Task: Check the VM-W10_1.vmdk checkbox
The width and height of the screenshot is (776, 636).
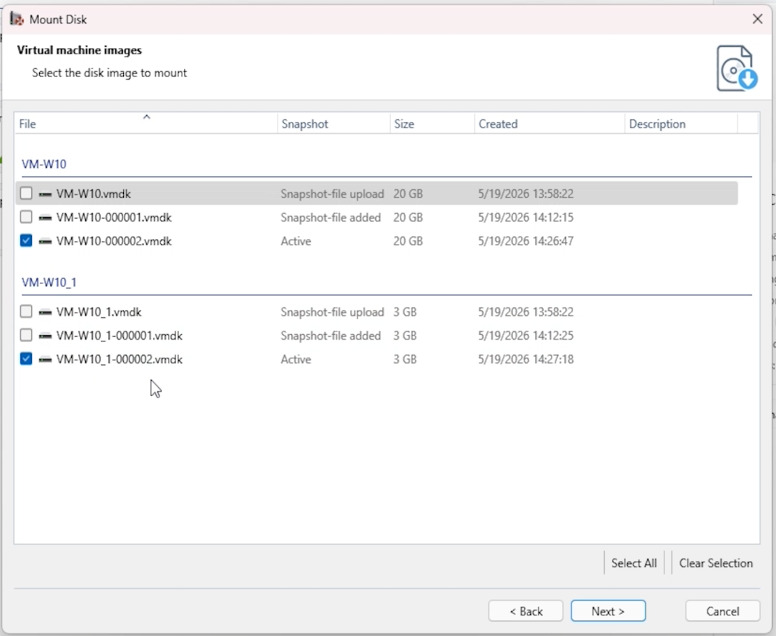Action: coord(26,311)
